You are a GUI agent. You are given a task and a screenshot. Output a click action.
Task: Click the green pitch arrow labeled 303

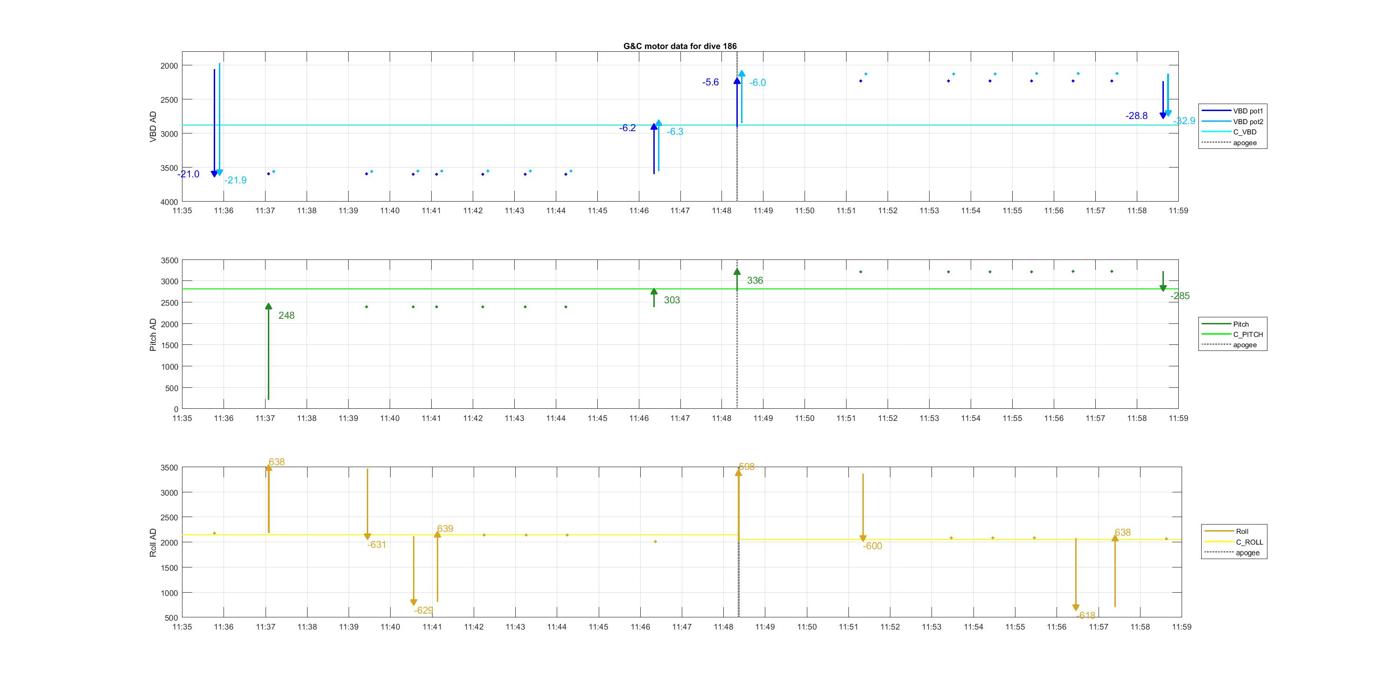[x=654, y=297]
